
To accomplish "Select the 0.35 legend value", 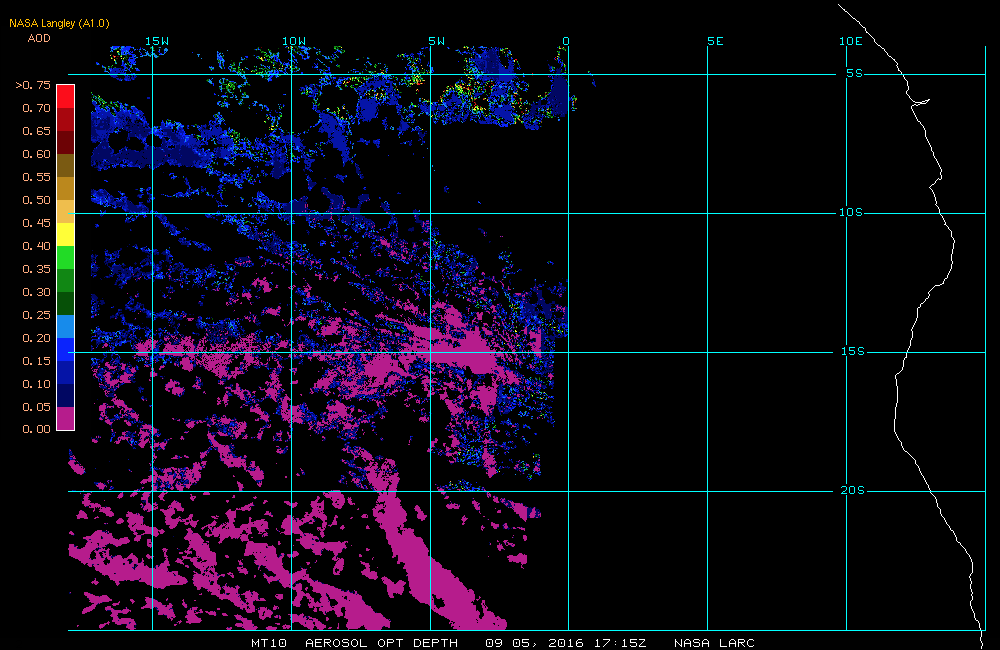I will tap(36, 269).
